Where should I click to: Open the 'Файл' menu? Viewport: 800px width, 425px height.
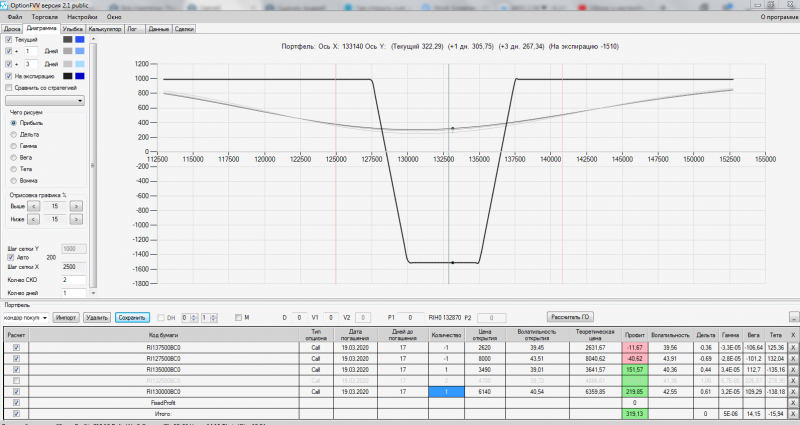(15, 17)
